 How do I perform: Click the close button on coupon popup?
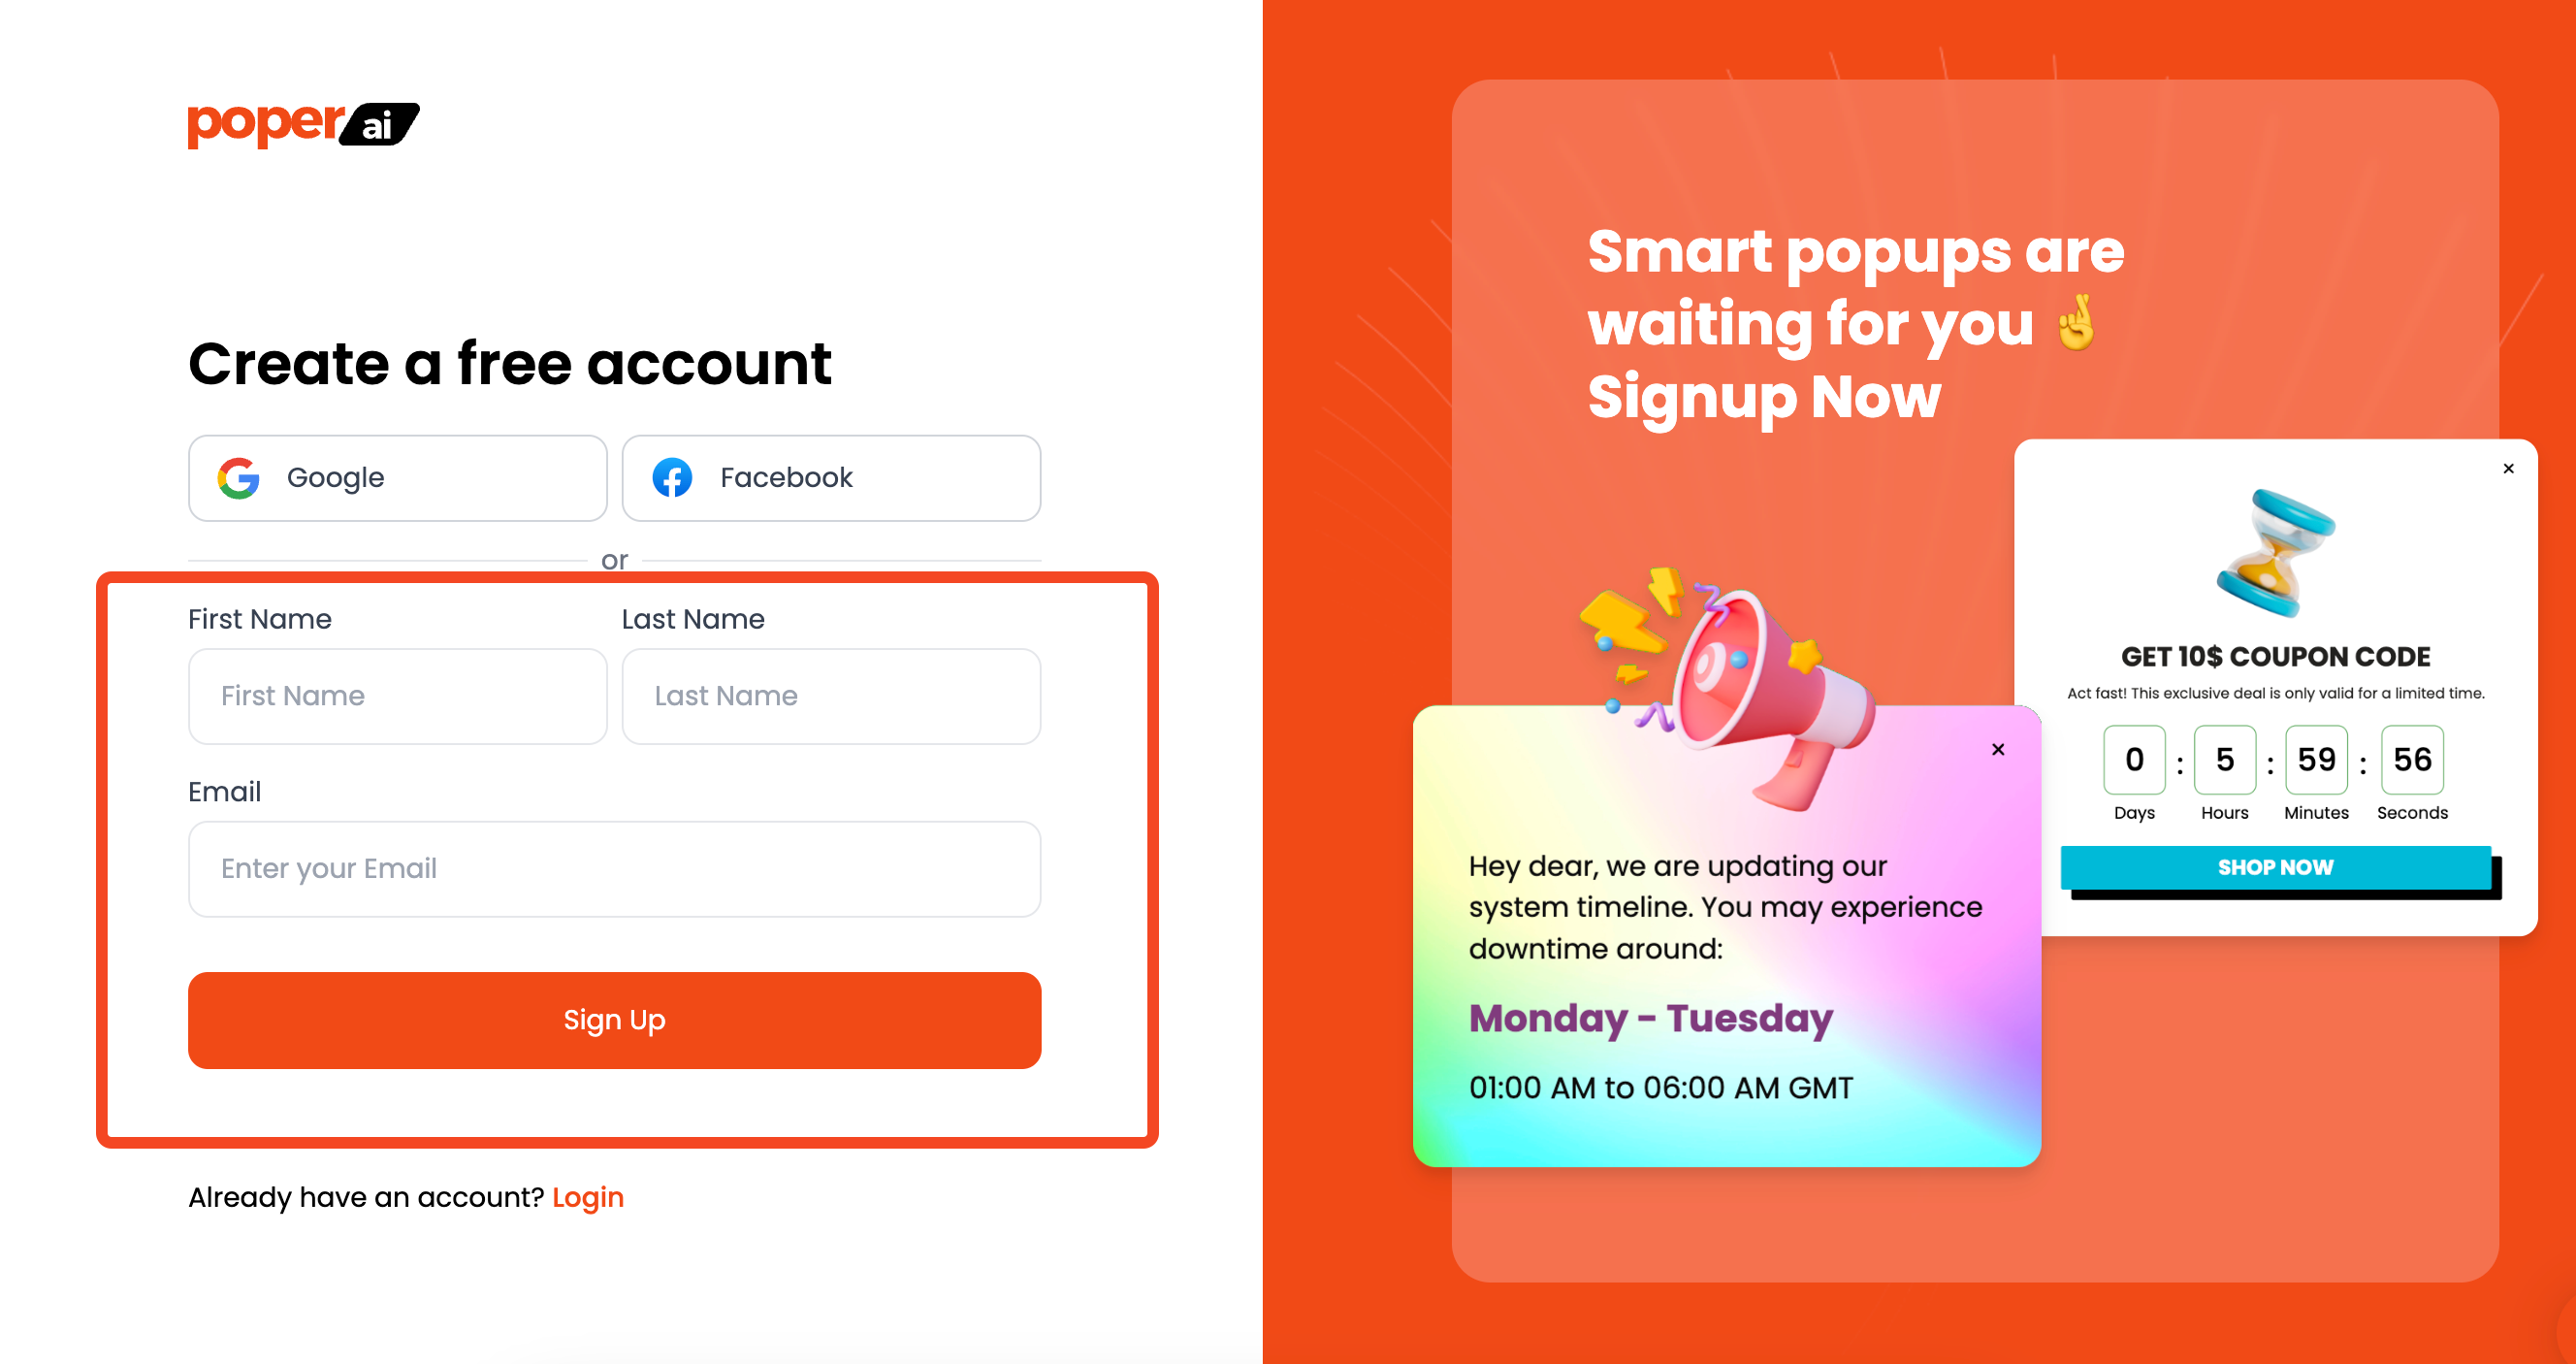2508,469
